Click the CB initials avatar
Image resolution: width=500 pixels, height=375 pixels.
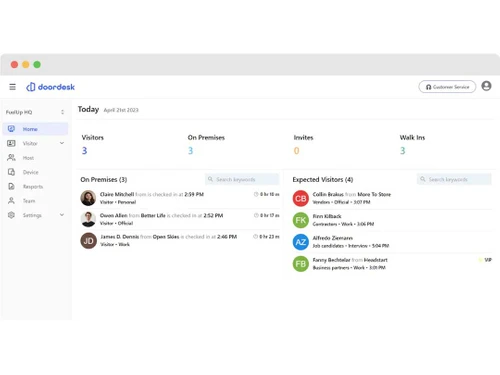click(301, 199)
